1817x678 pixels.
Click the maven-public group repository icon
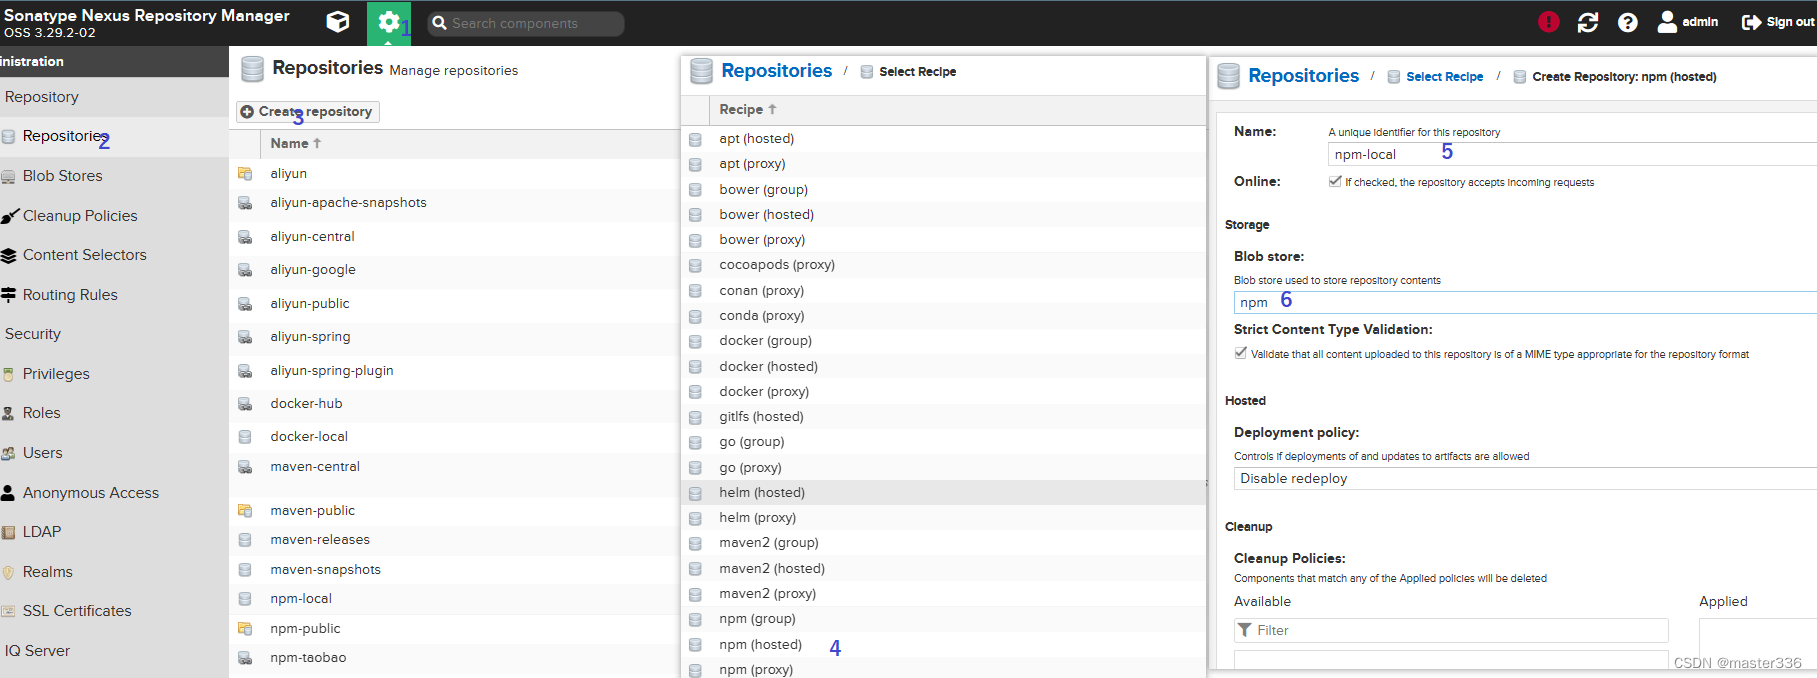(x=245, y=511)
